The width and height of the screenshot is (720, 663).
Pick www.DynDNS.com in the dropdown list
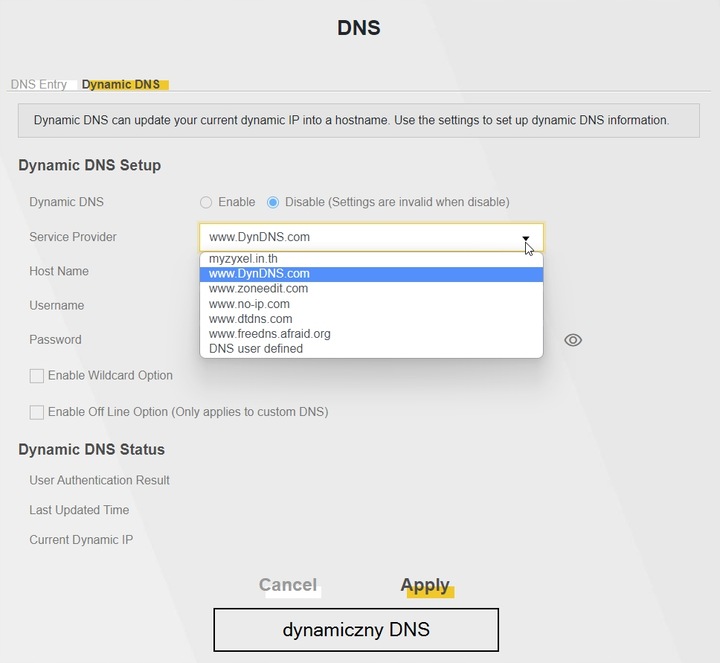pyautogui.click(x=259, y=273)
